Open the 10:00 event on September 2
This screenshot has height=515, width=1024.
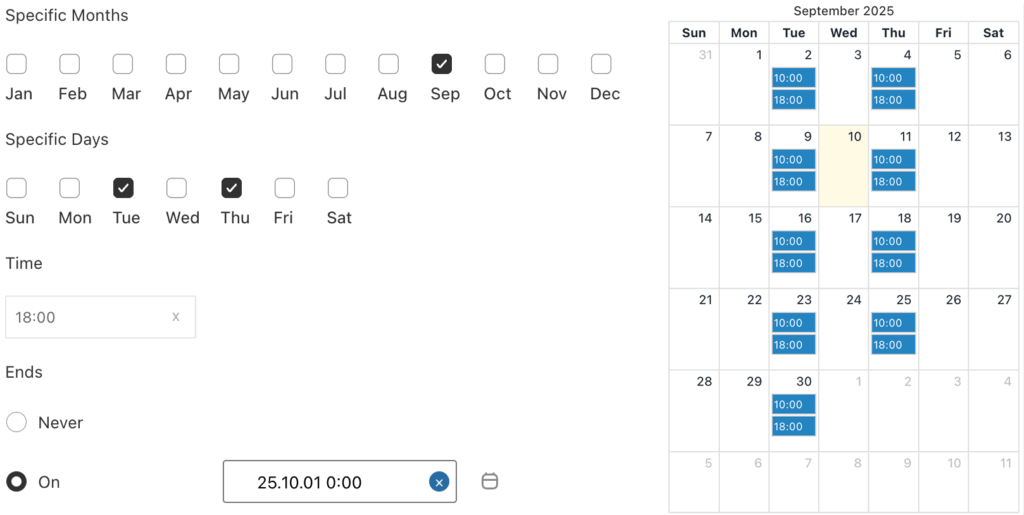pos(793,78)
